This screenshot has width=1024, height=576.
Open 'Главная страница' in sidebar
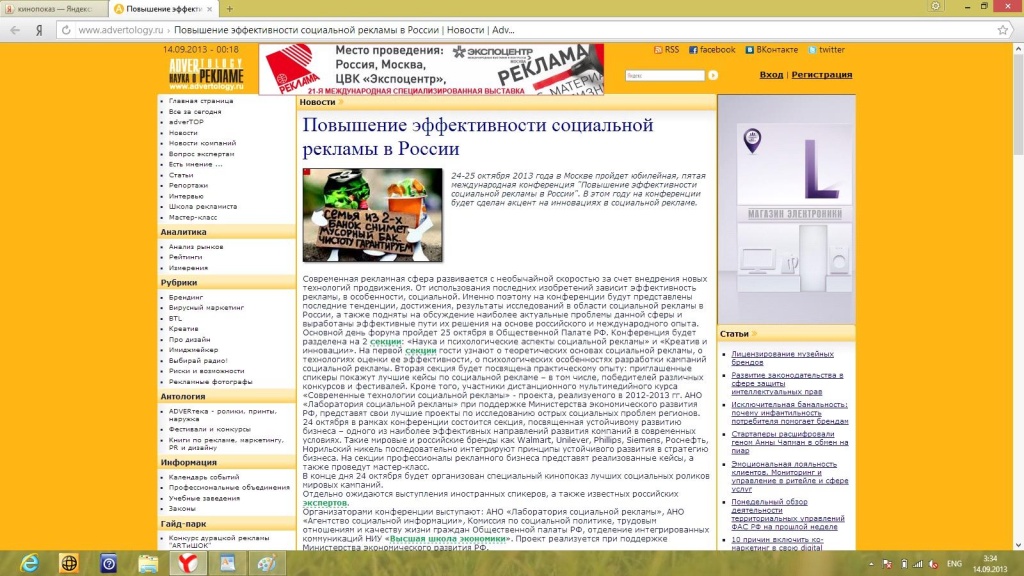[201, 101]
